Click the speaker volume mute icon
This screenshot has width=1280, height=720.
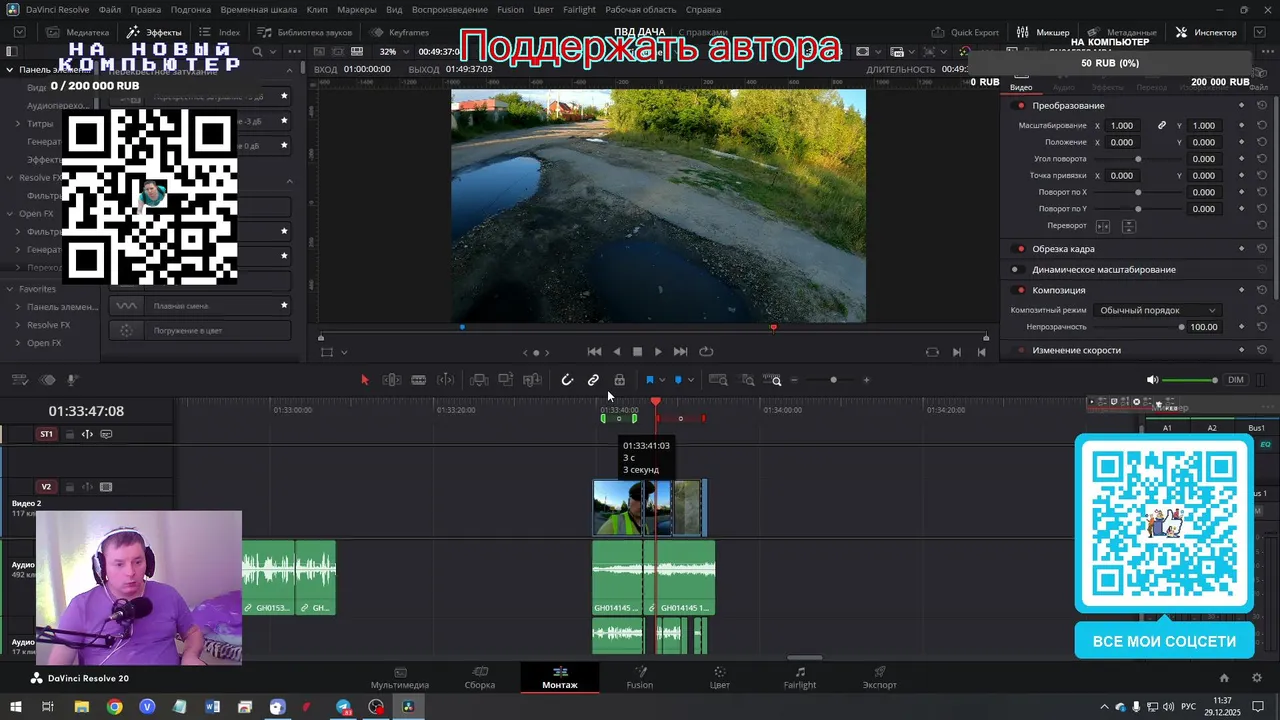tap(1152, 380)
